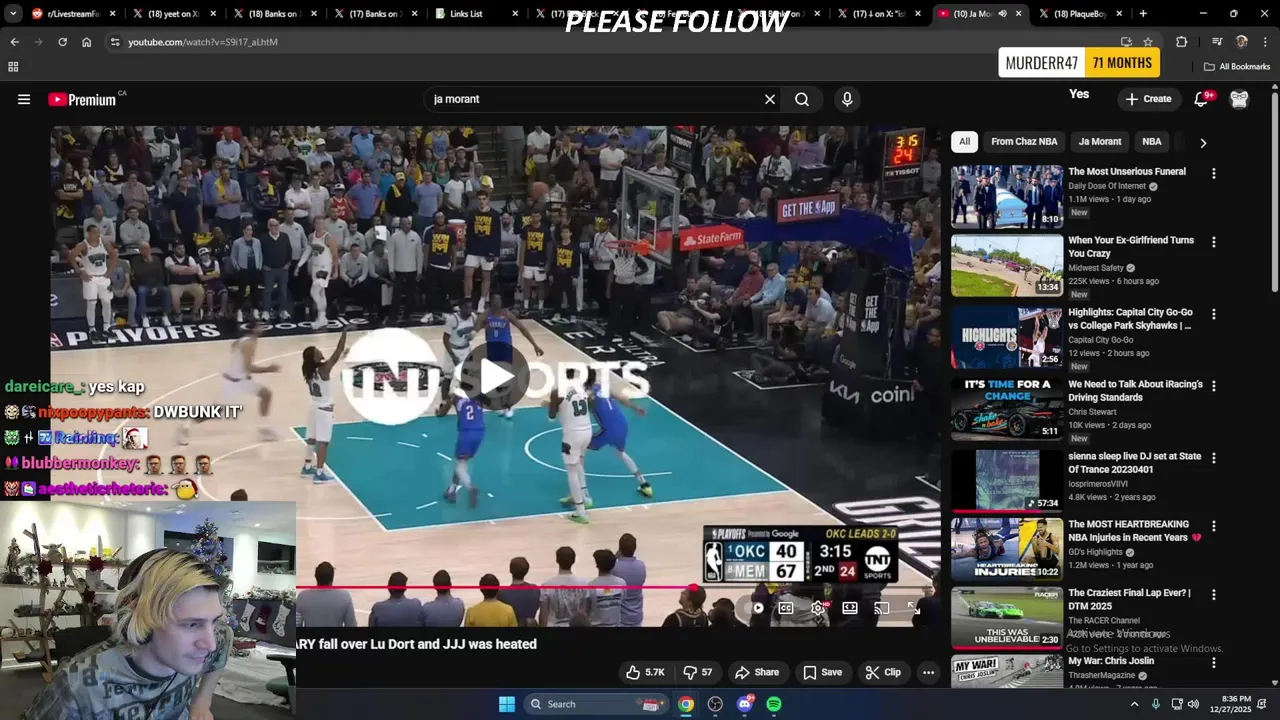This screenshot has width=1280, height=720.
Task: Open 'The Most Unserious Funeral' thumbnail
Action: (1007, 197)
